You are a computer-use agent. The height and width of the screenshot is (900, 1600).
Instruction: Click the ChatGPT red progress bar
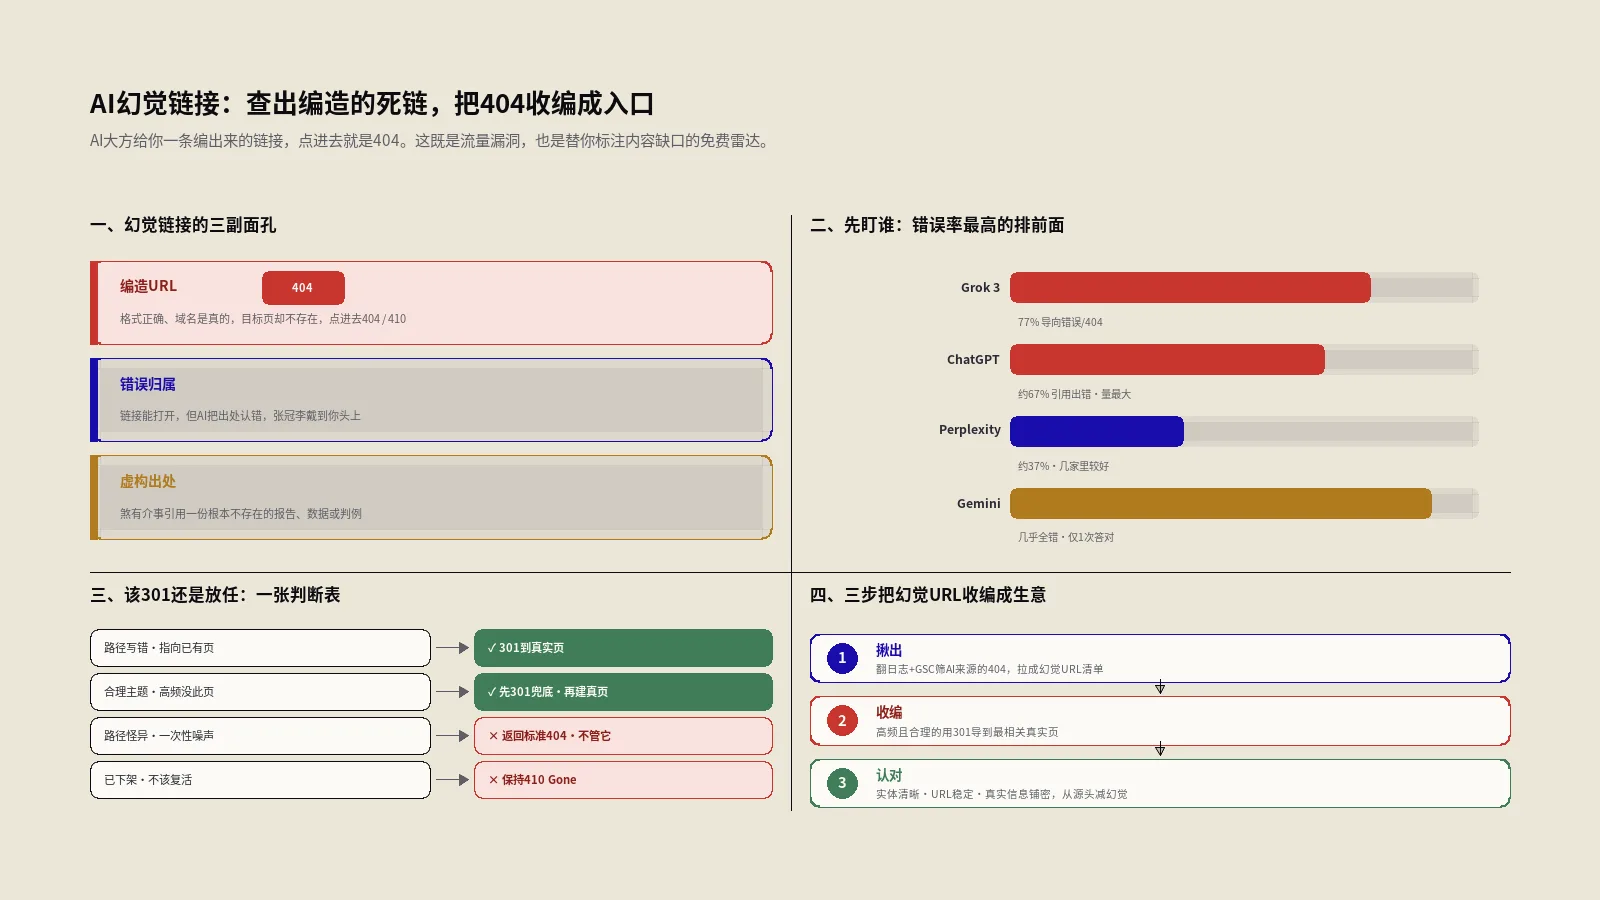click(1167, 360)
